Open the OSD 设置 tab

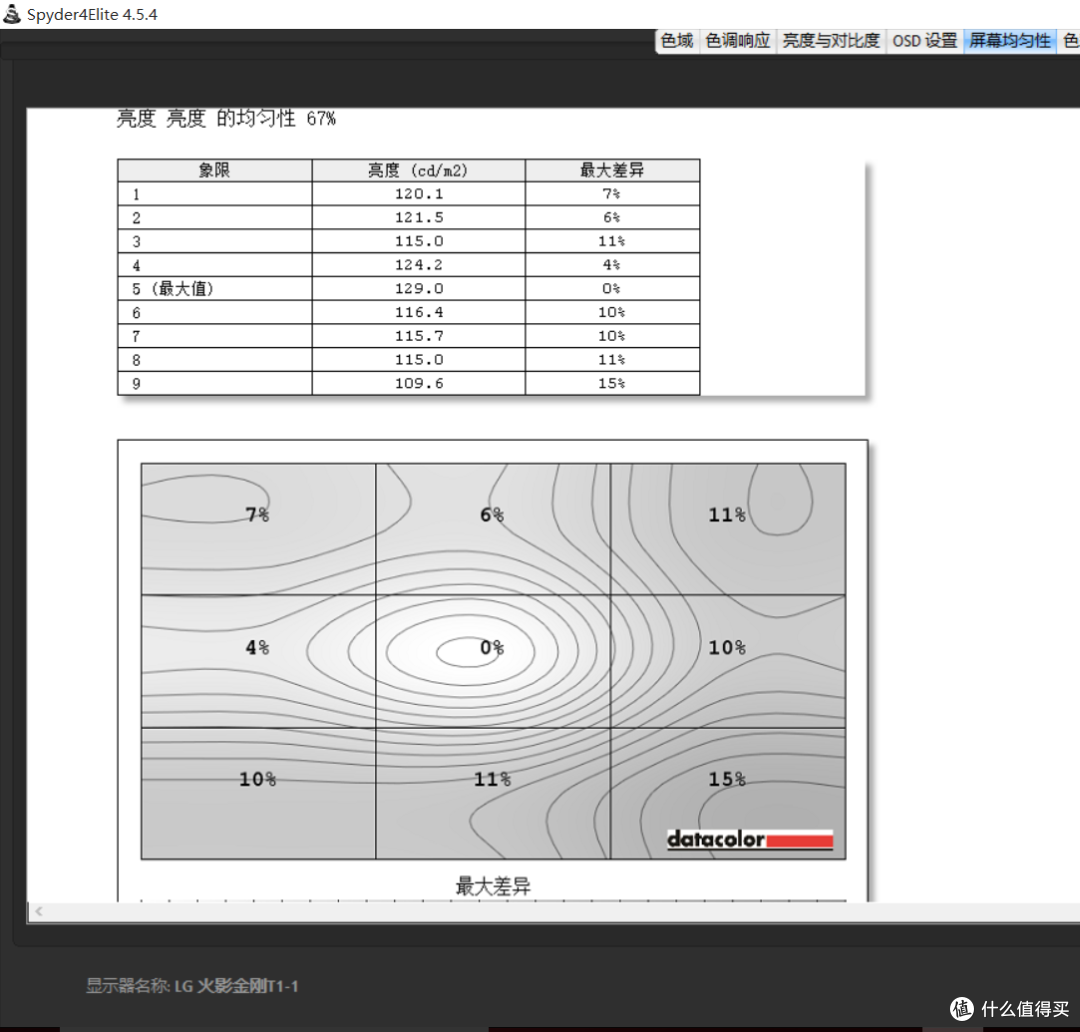924,41
